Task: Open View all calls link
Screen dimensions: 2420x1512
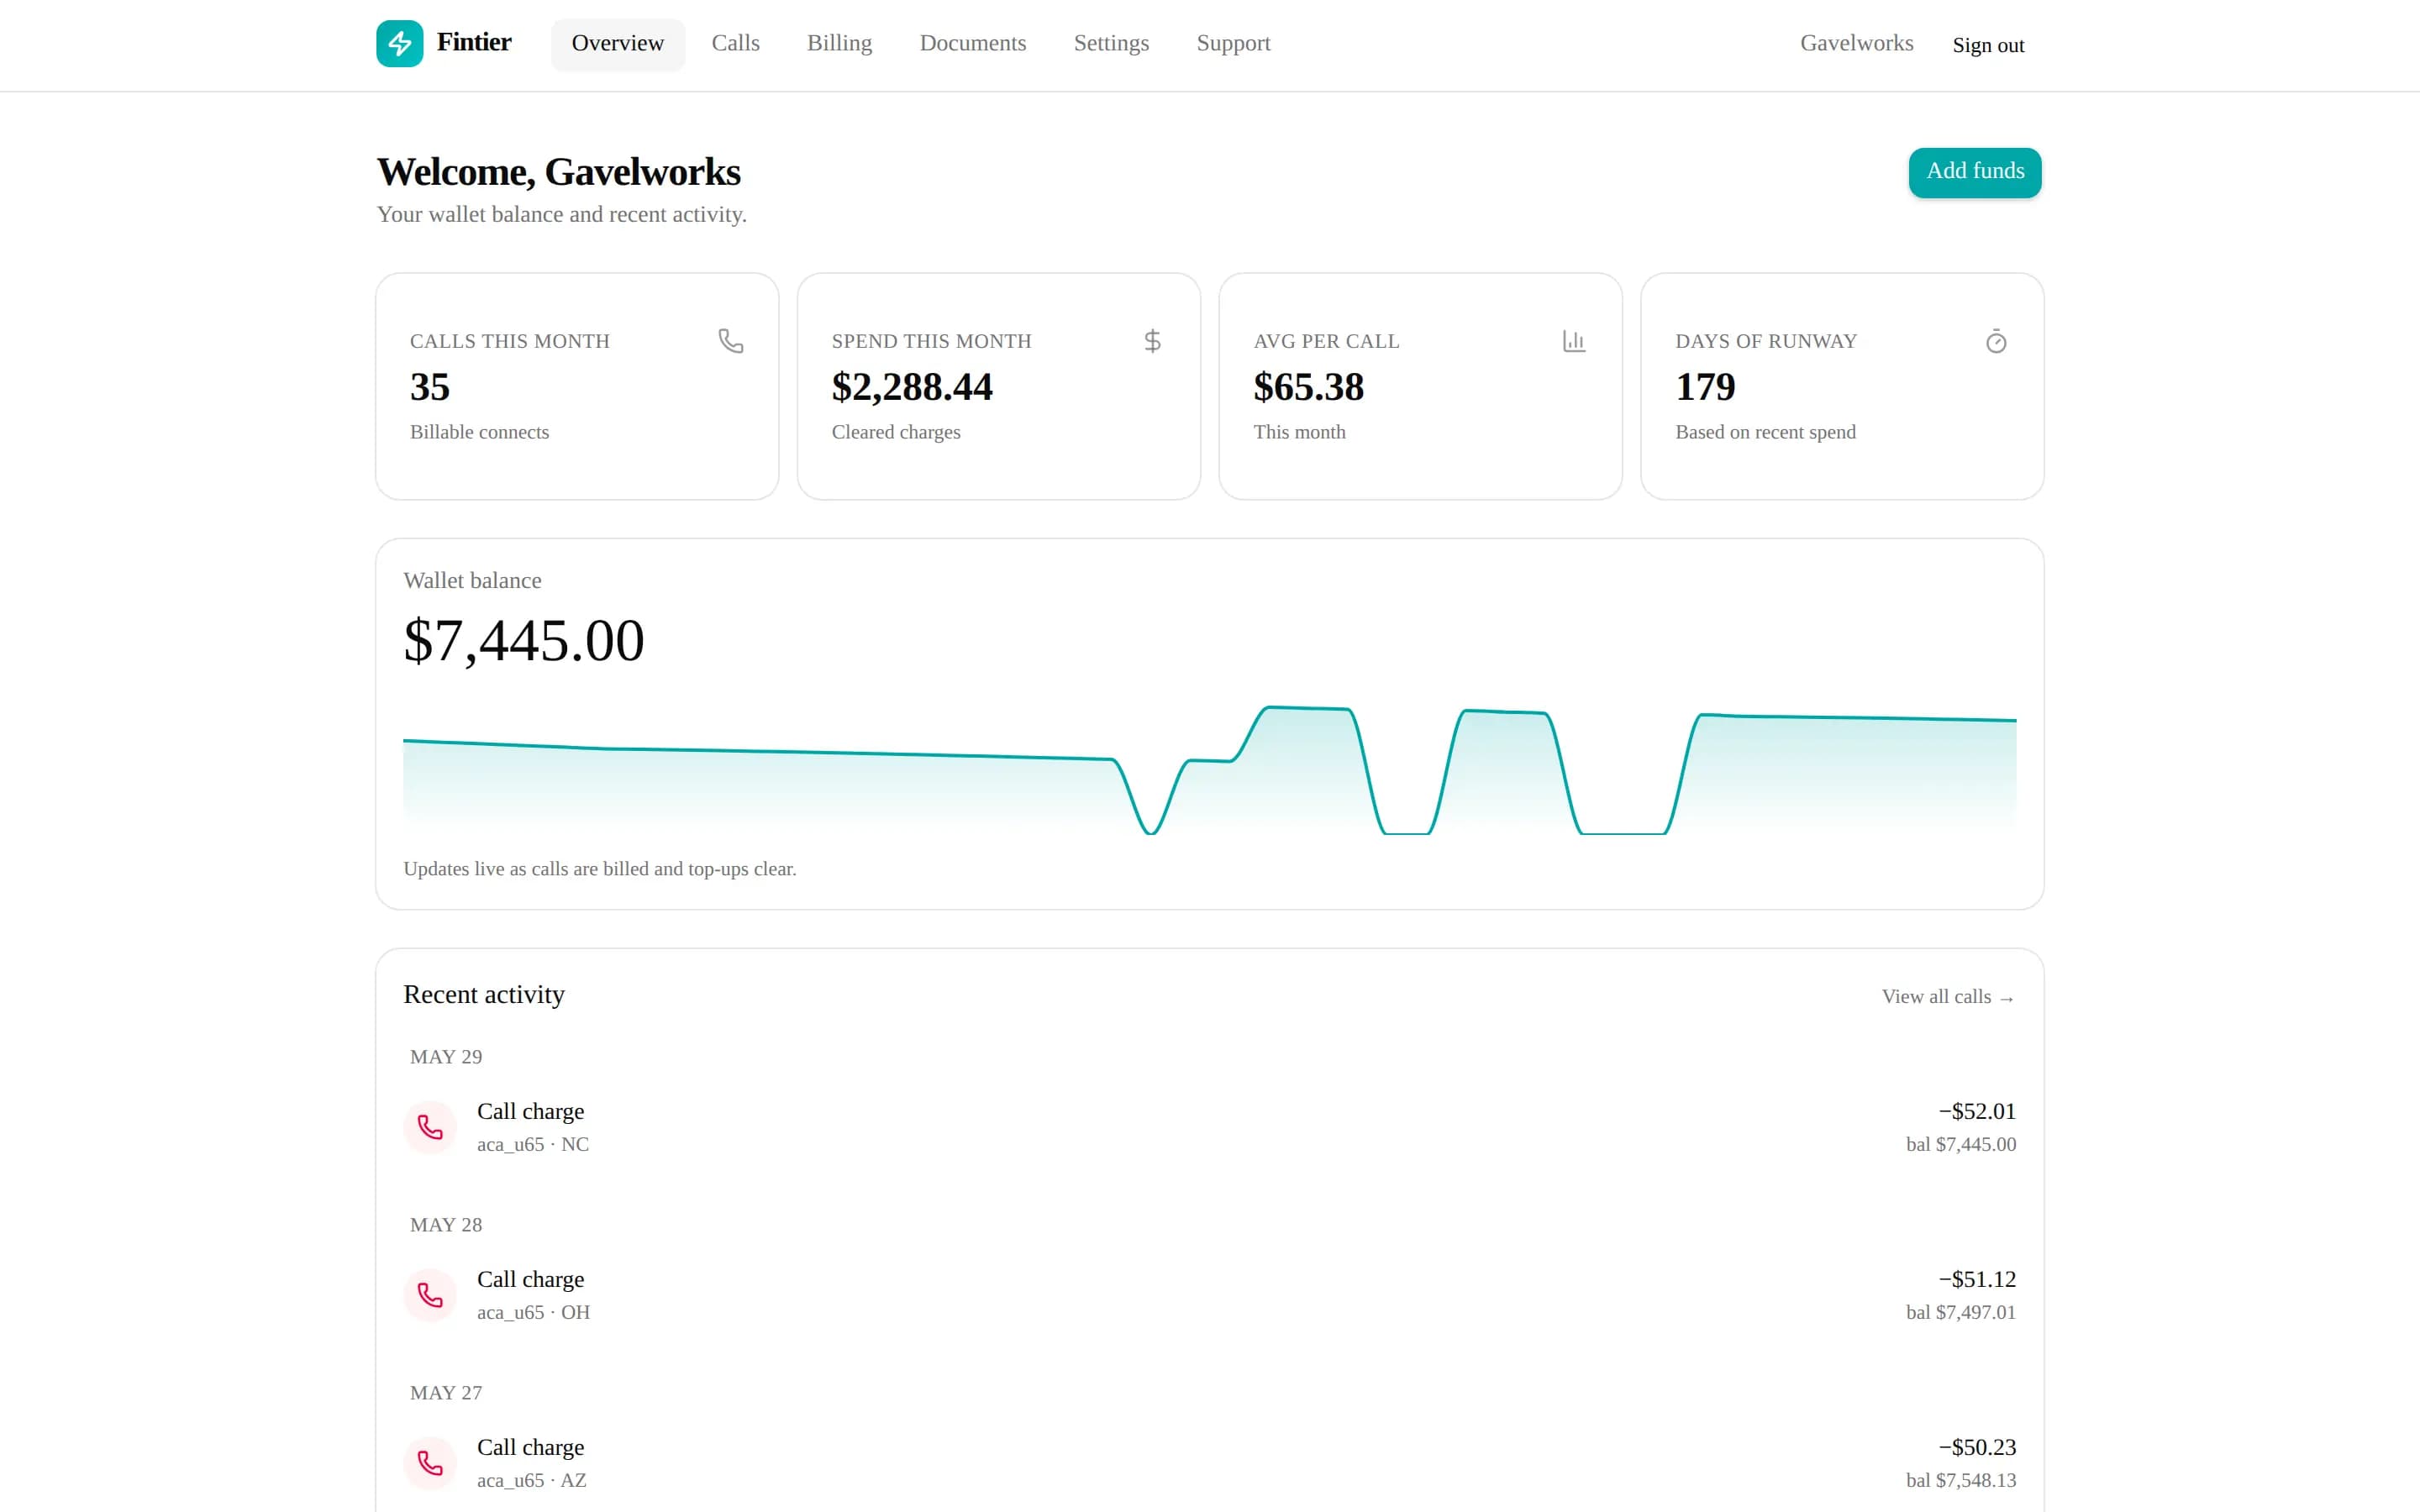Action: click(1948, 997)
